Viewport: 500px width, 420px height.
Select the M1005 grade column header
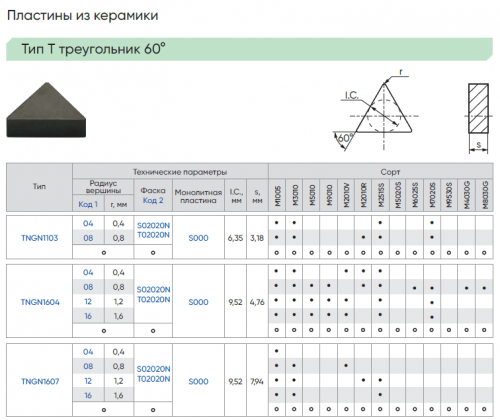tap(278, 196)
